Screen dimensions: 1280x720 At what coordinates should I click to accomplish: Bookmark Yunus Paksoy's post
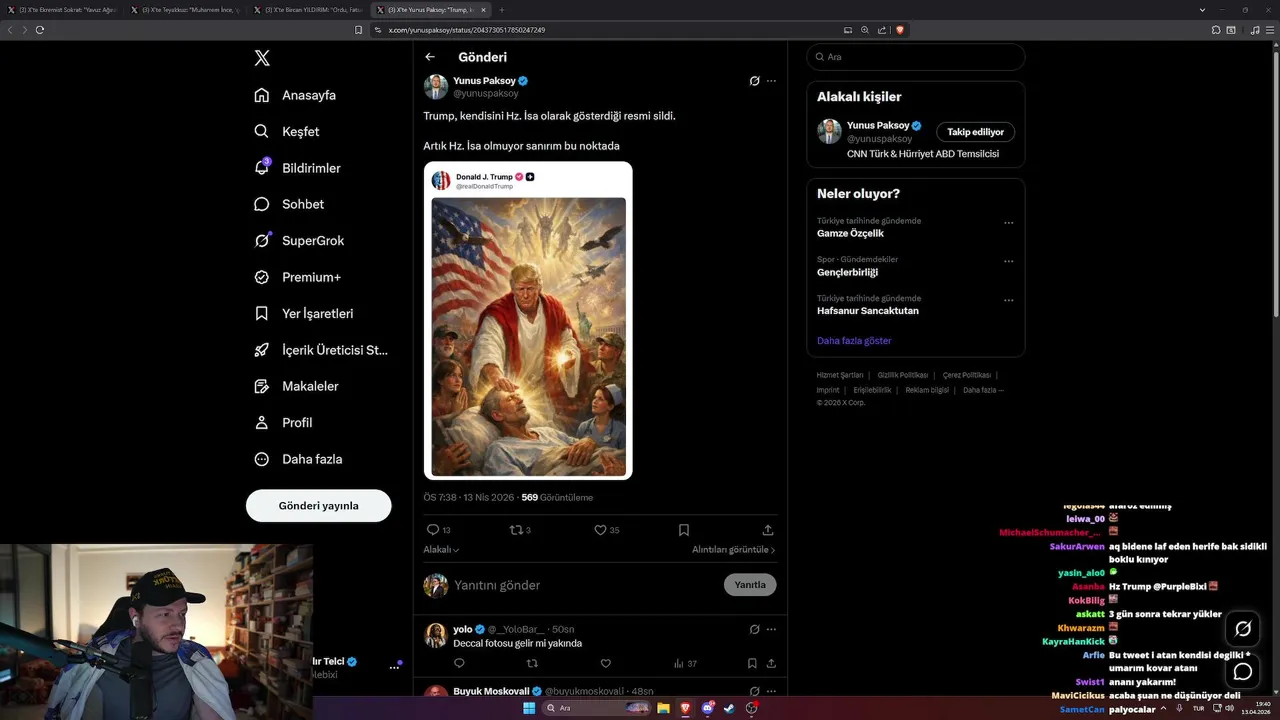[684, 530]
